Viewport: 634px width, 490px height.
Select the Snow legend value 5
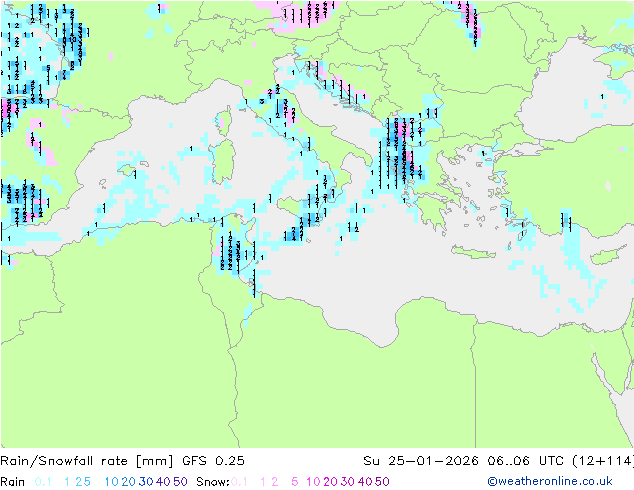tap(294, 482)
